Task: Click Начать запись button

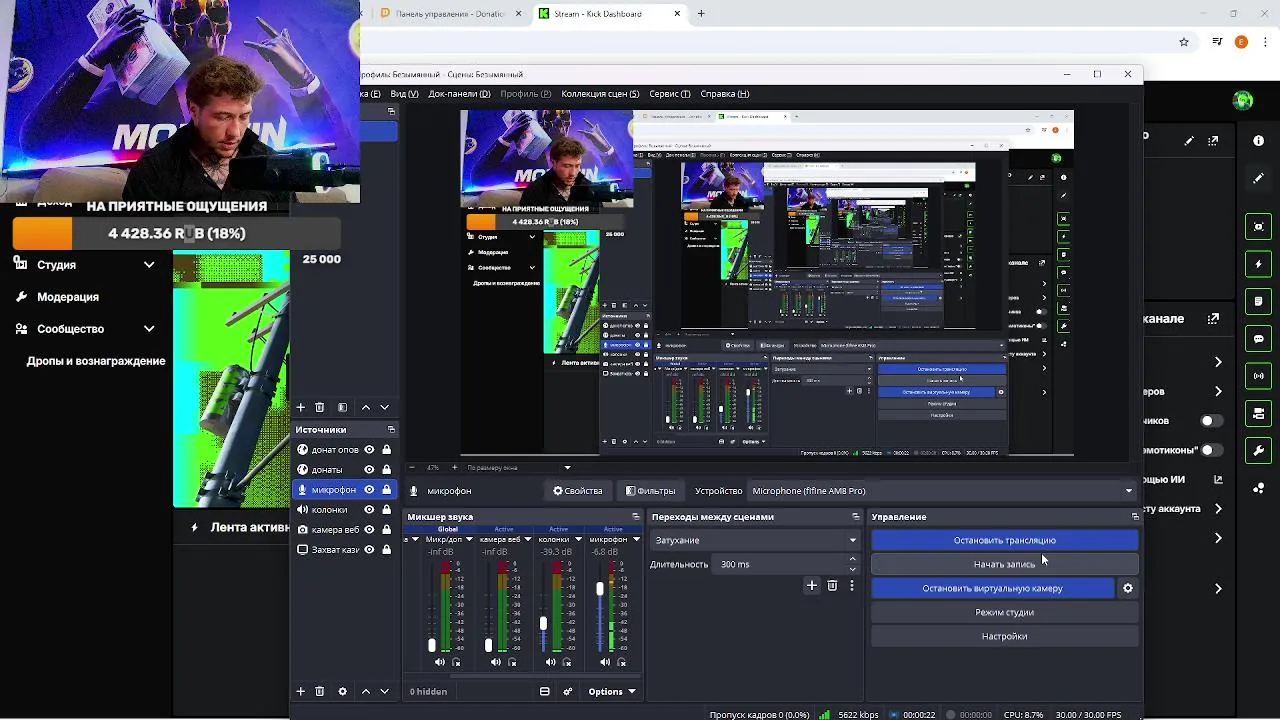Action: pyautogui.click(x=1004, y=564)
